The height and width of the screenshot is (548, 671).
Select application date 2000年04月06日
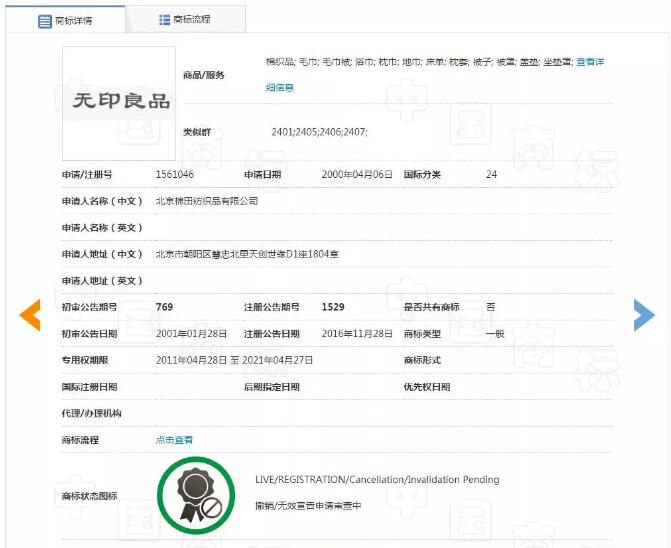(357, 175)
